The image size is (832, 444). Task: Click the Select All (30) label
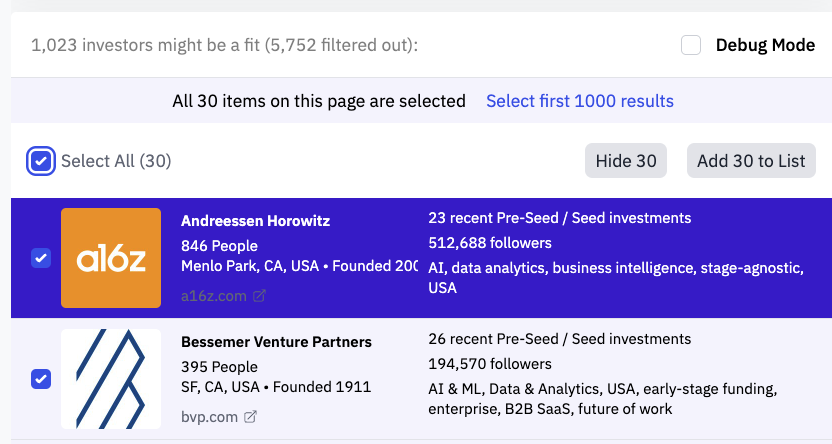(116, 161)
